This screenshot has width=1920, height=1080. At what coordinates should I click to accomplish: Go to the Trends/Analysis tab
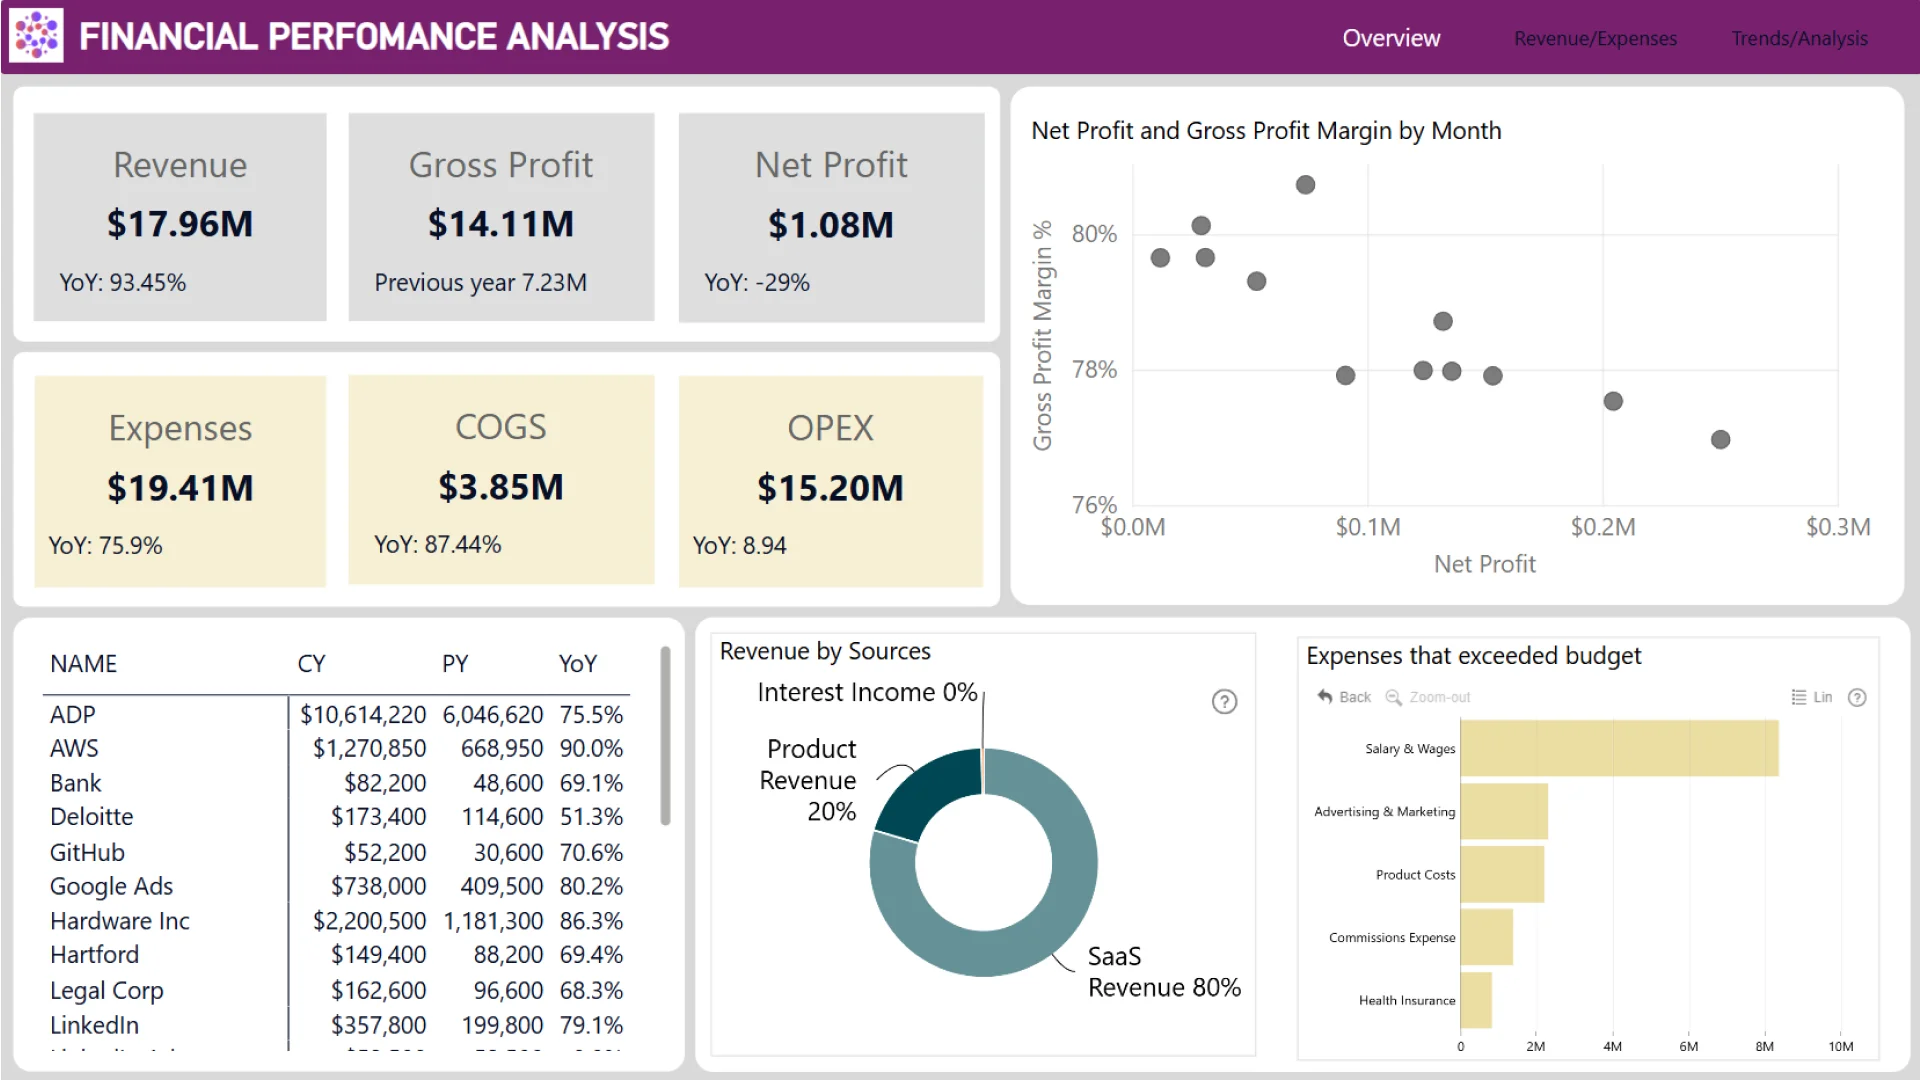click(1799, 38)
